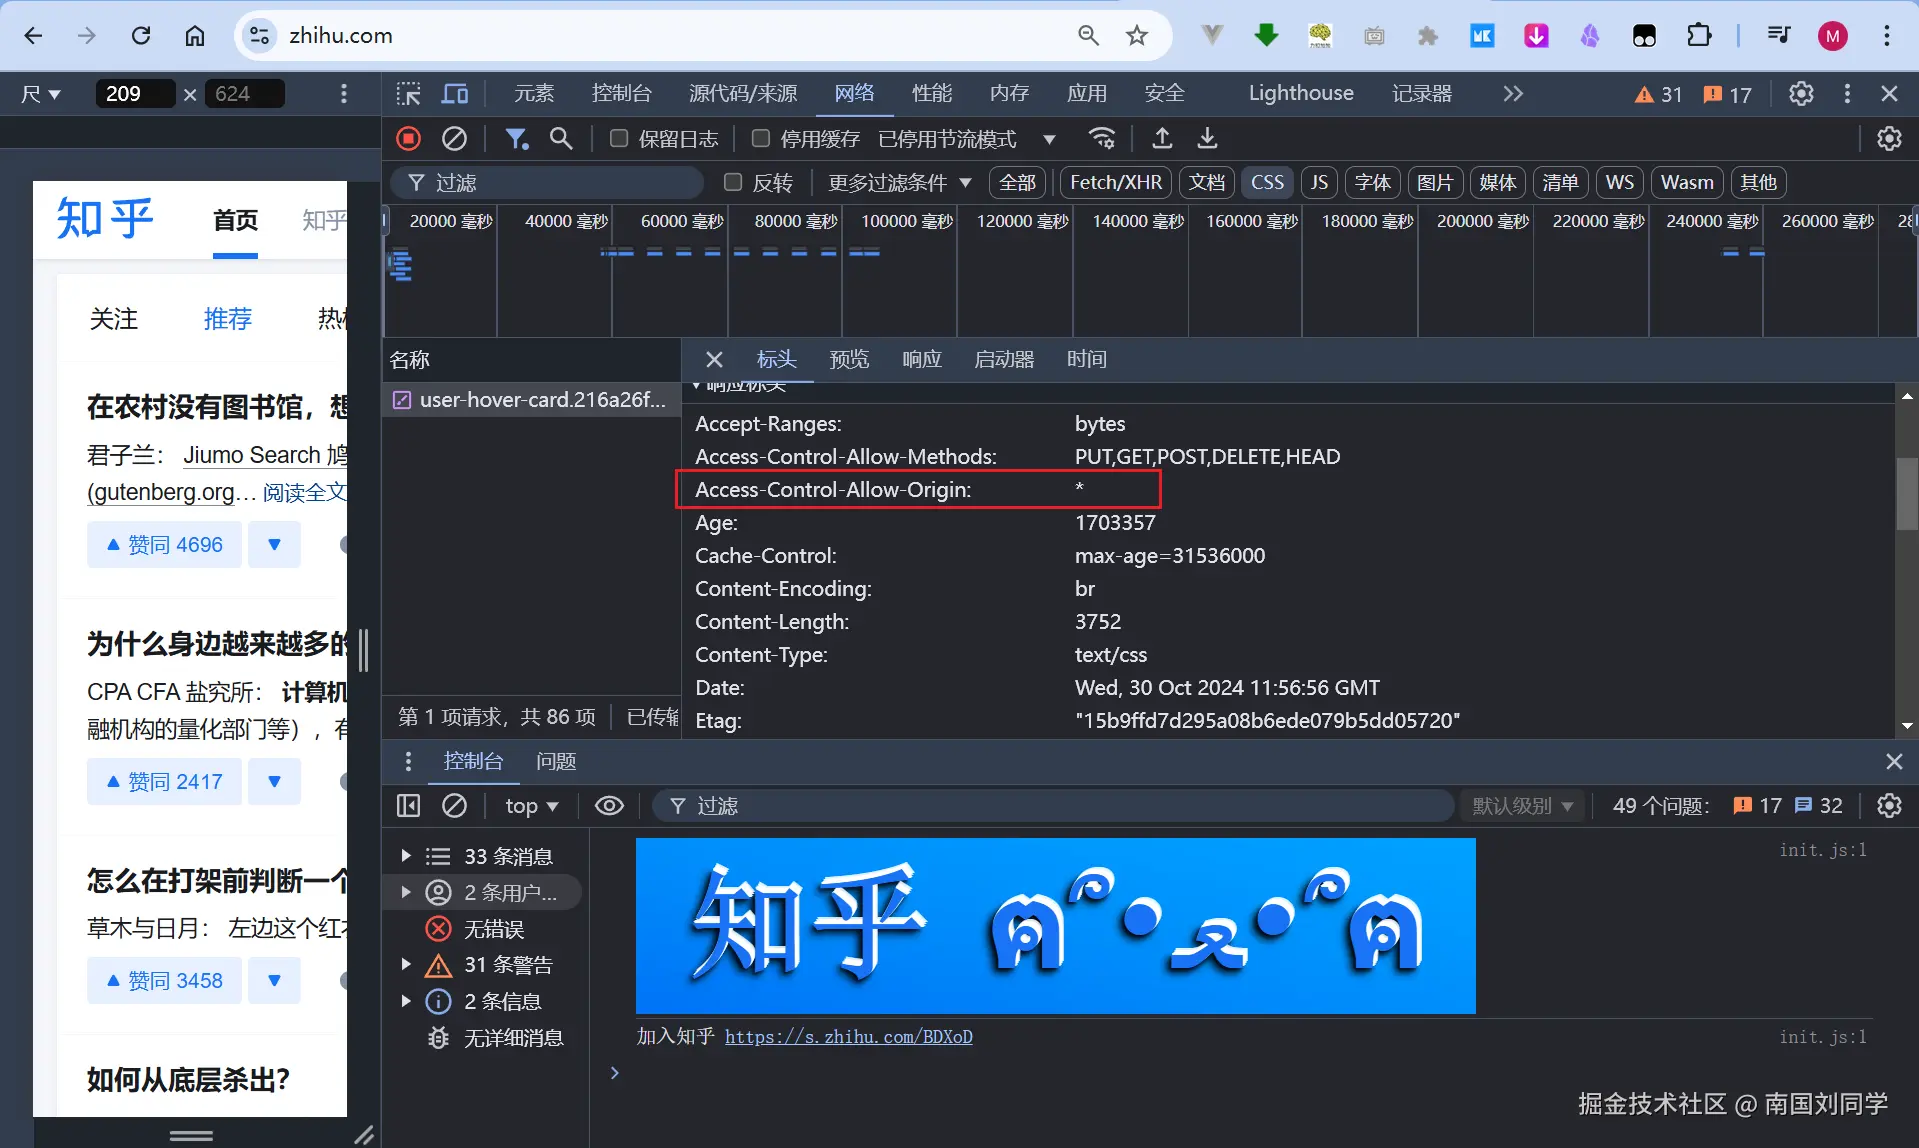The image size is (1919, 1148).
Task: Create a live expression with eye icon
Action: click(x=609, y=806)
